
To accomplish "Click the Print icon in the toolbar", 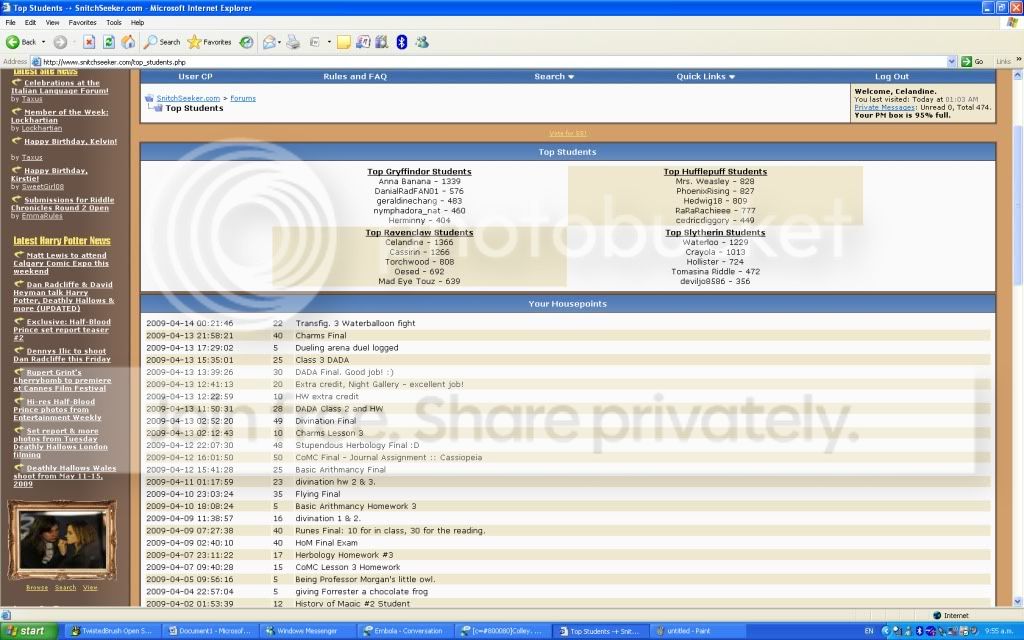I will click(x=294, y=42).
